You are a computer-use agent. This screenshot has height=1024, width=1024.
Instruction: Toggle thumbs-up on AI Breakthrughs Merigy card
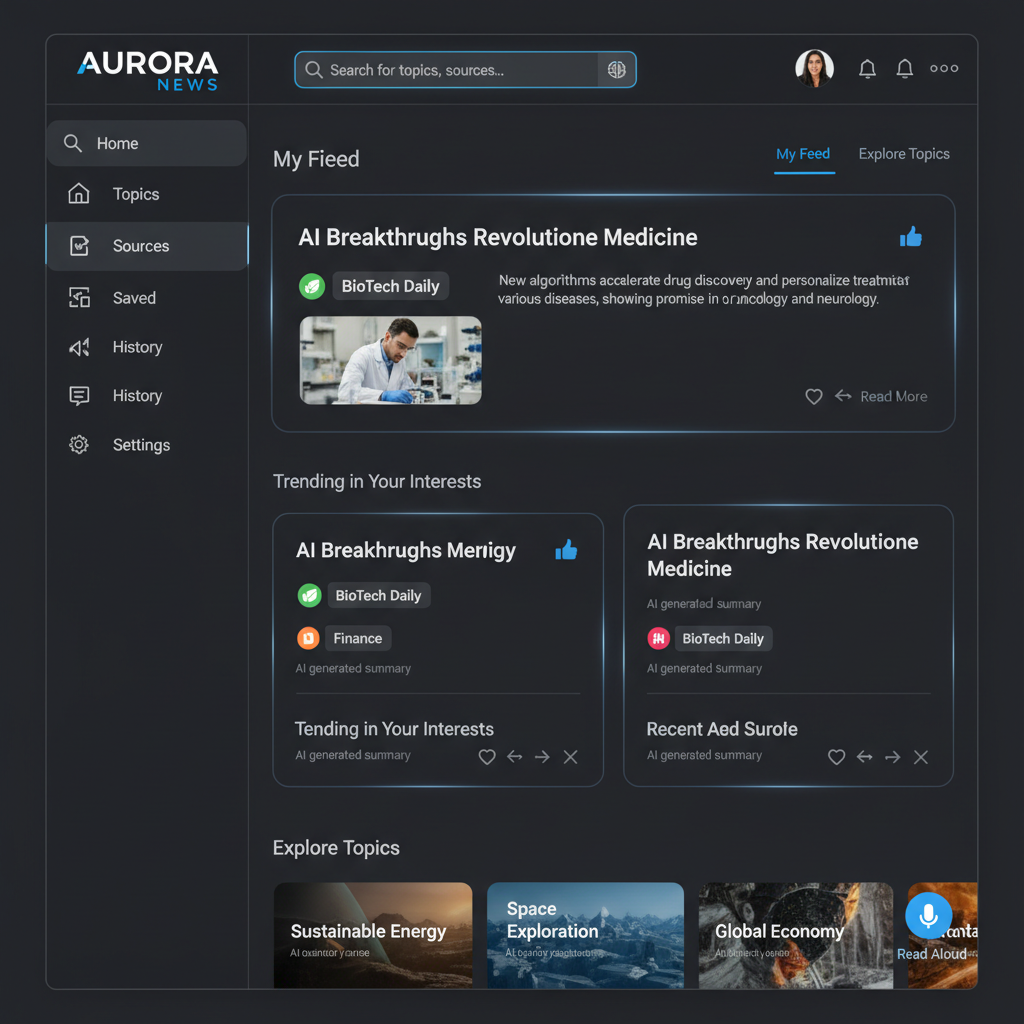click(566, 550)
